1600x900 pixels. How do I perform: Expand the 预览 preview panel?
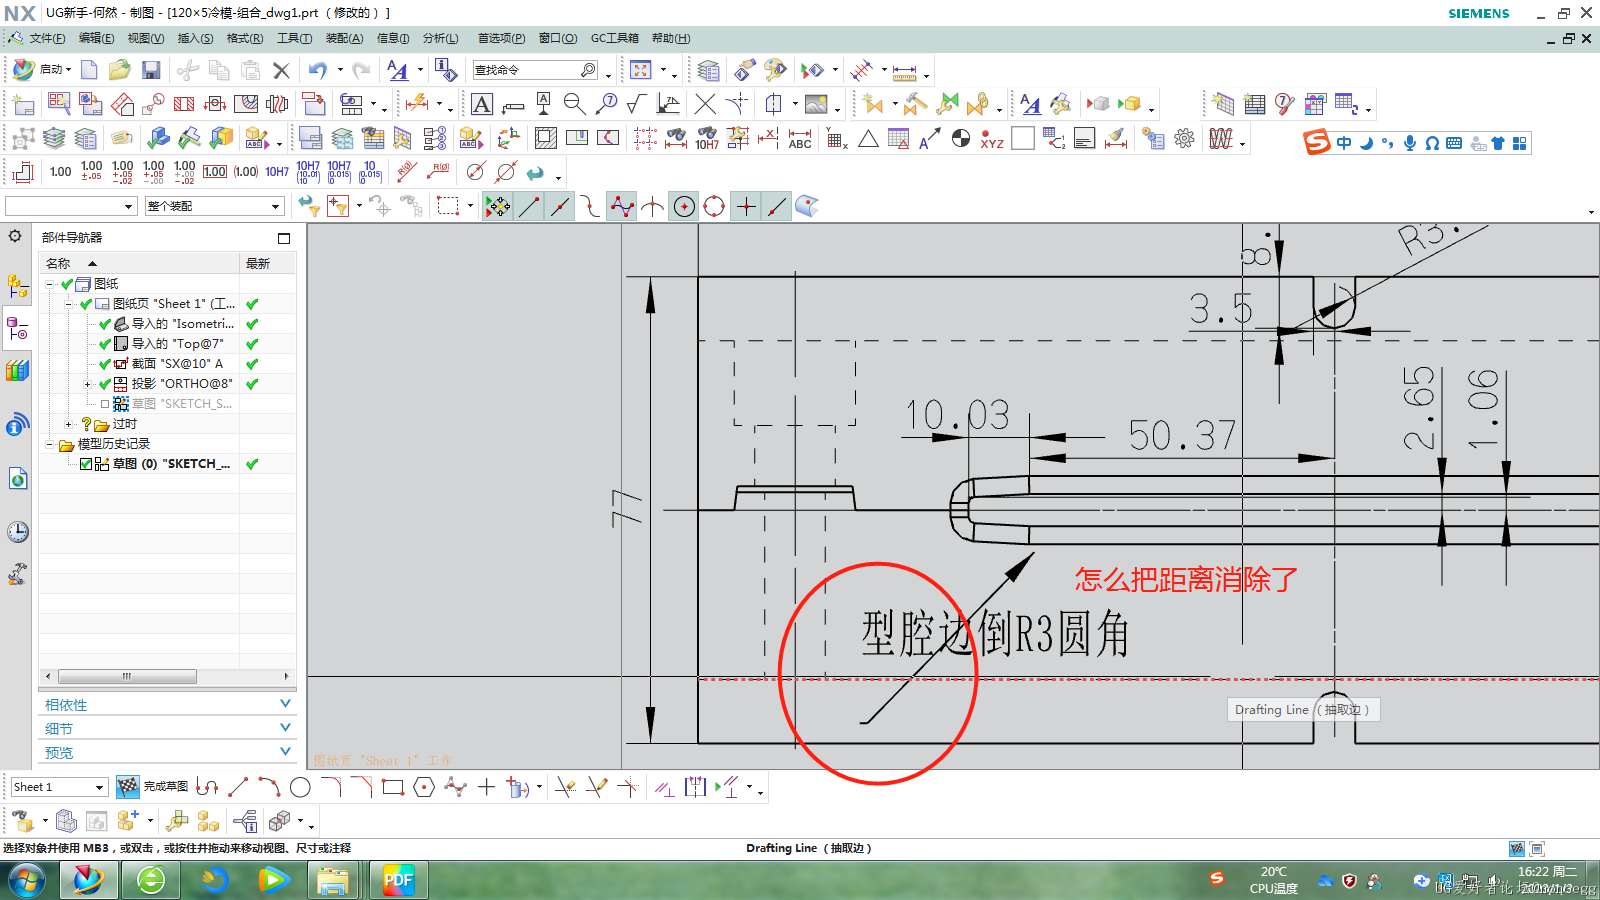pyautogui.click(x=168, y=753)
